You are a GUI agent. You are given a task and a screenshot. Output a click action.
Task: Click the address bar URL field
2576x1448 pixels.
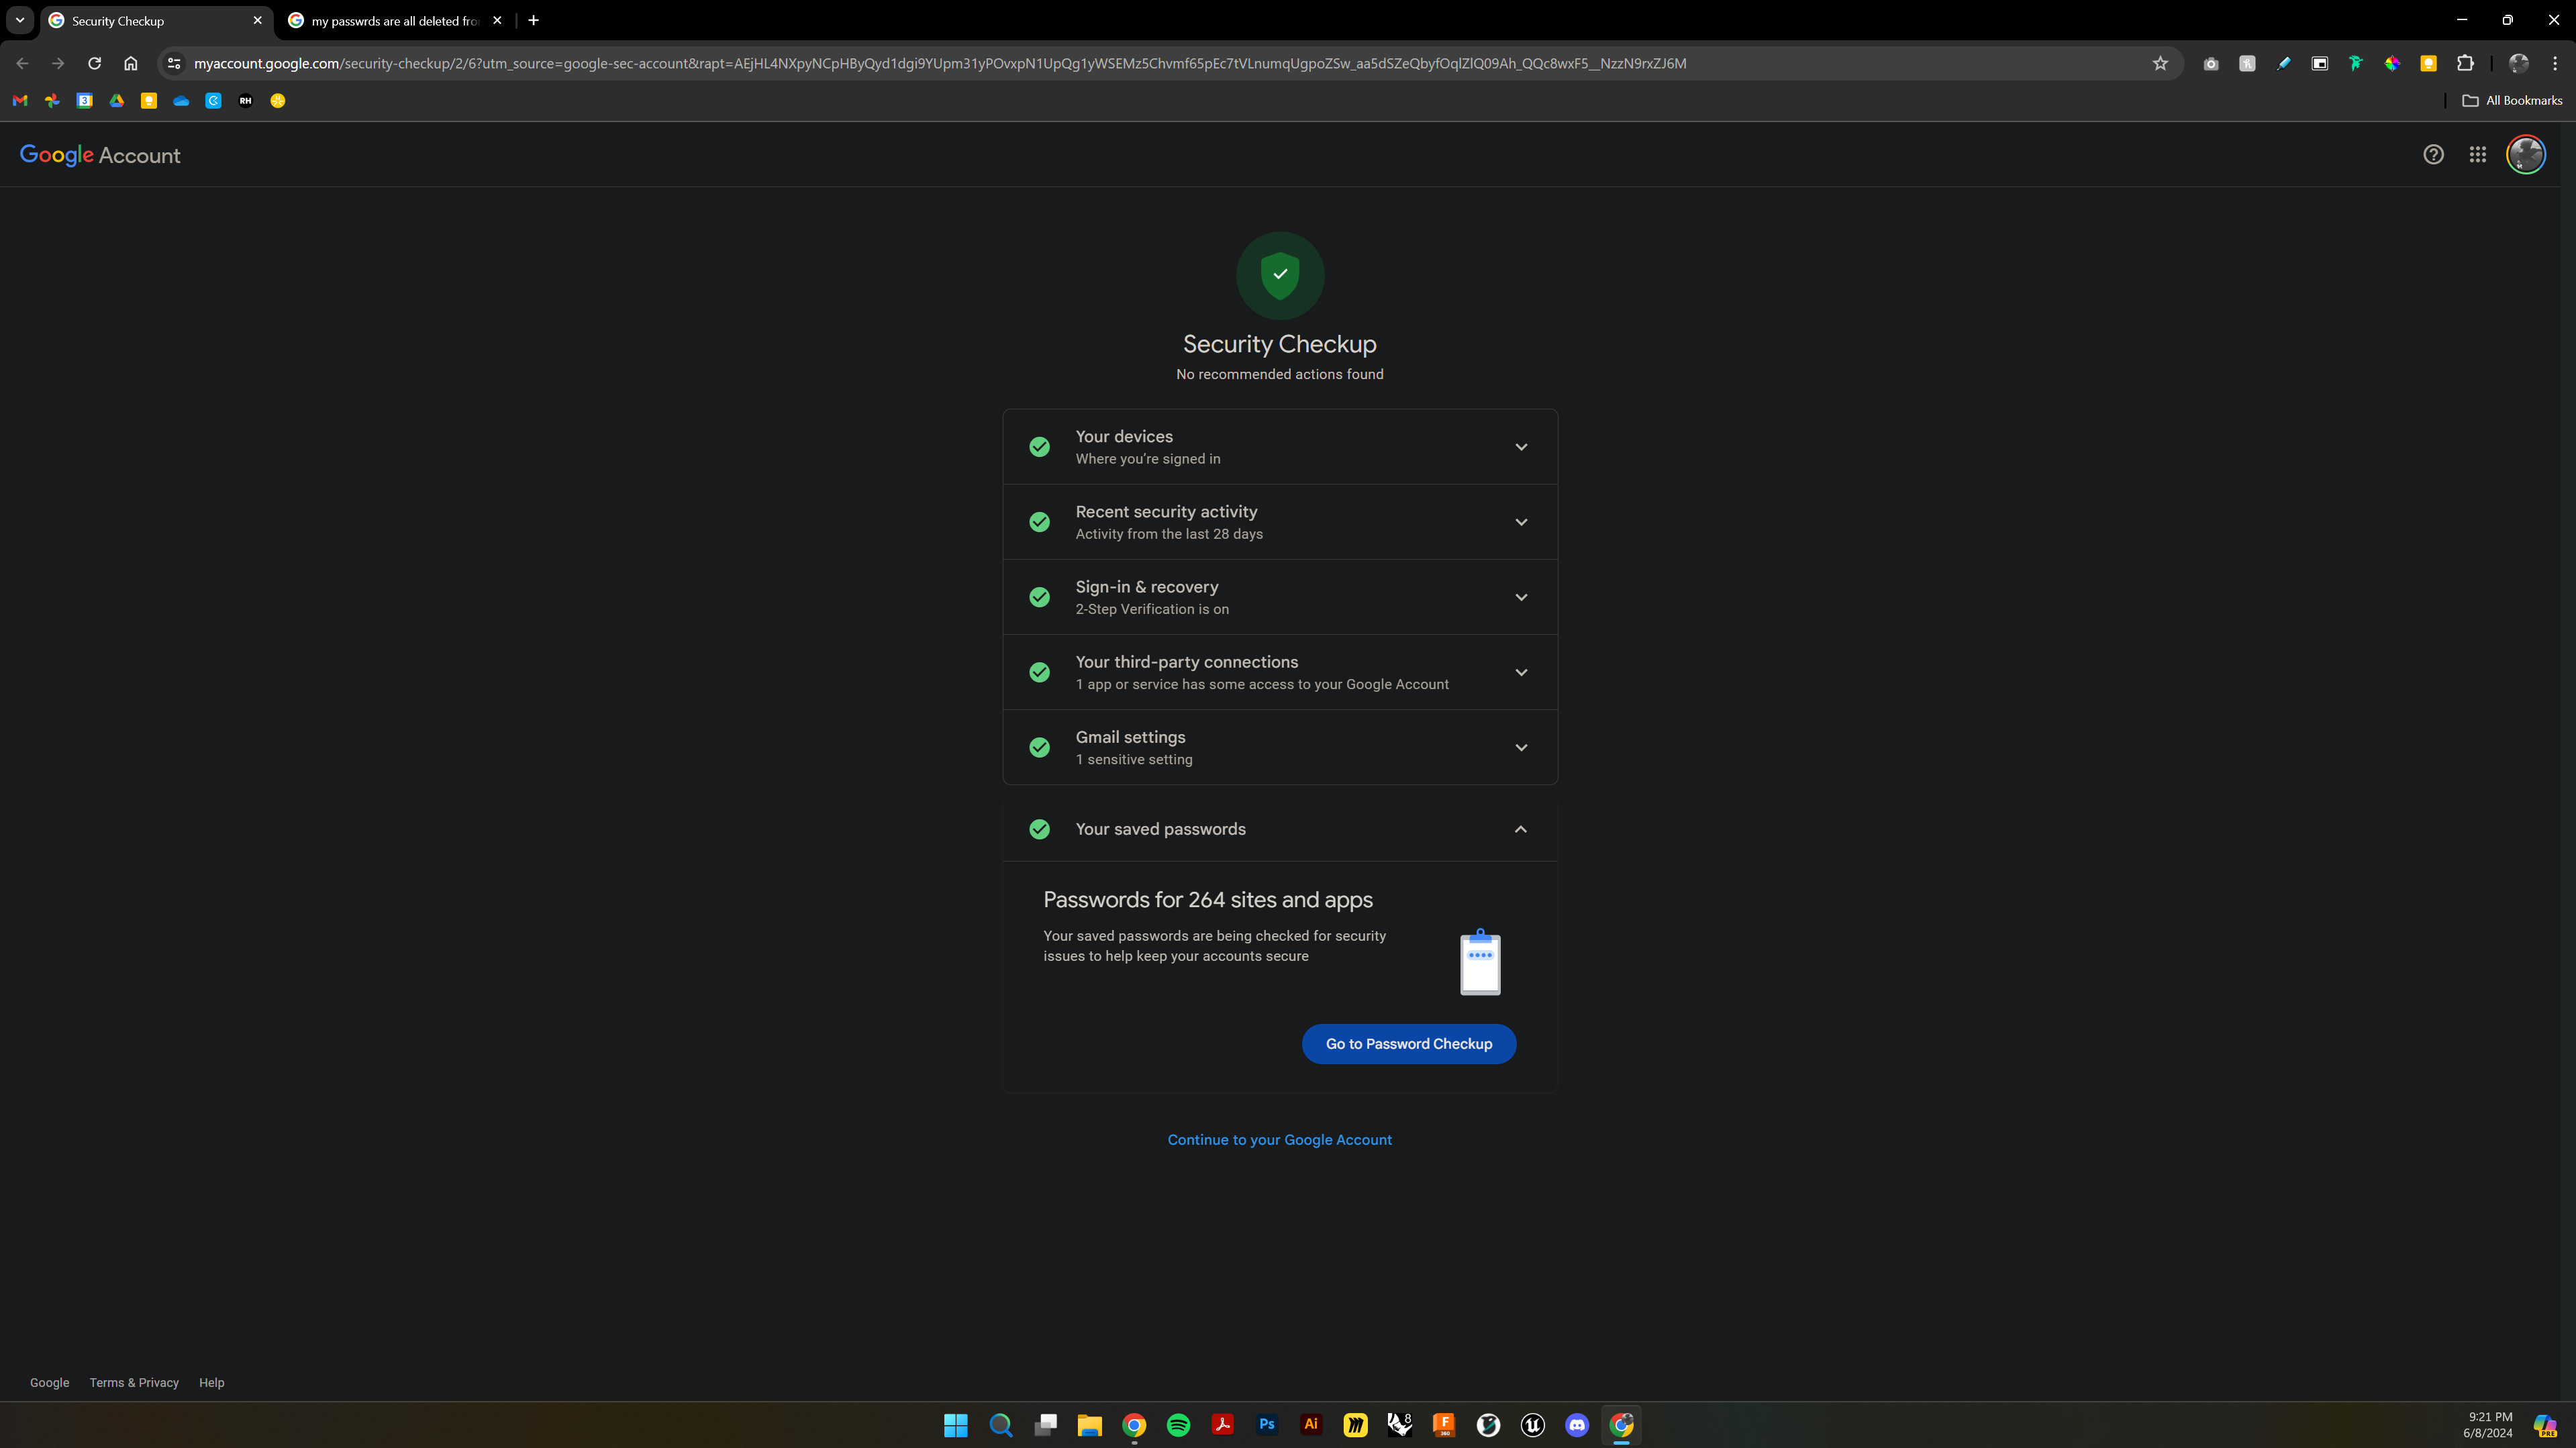pyautogui.click(x=940, y=63)
